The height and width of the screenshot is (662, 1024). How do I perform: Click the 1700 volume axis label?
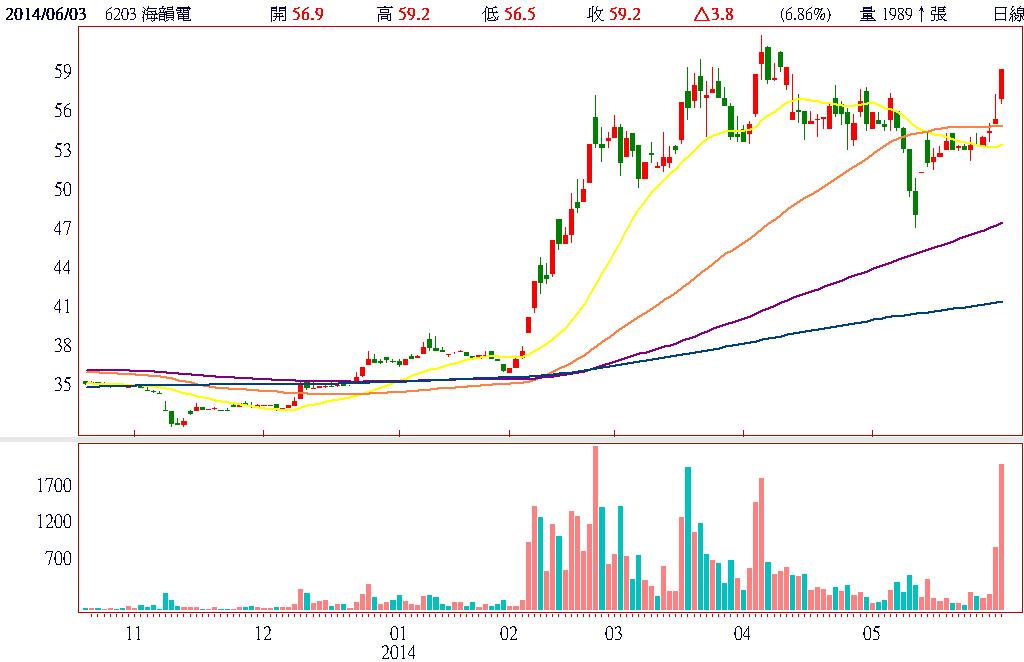[55, 486]
